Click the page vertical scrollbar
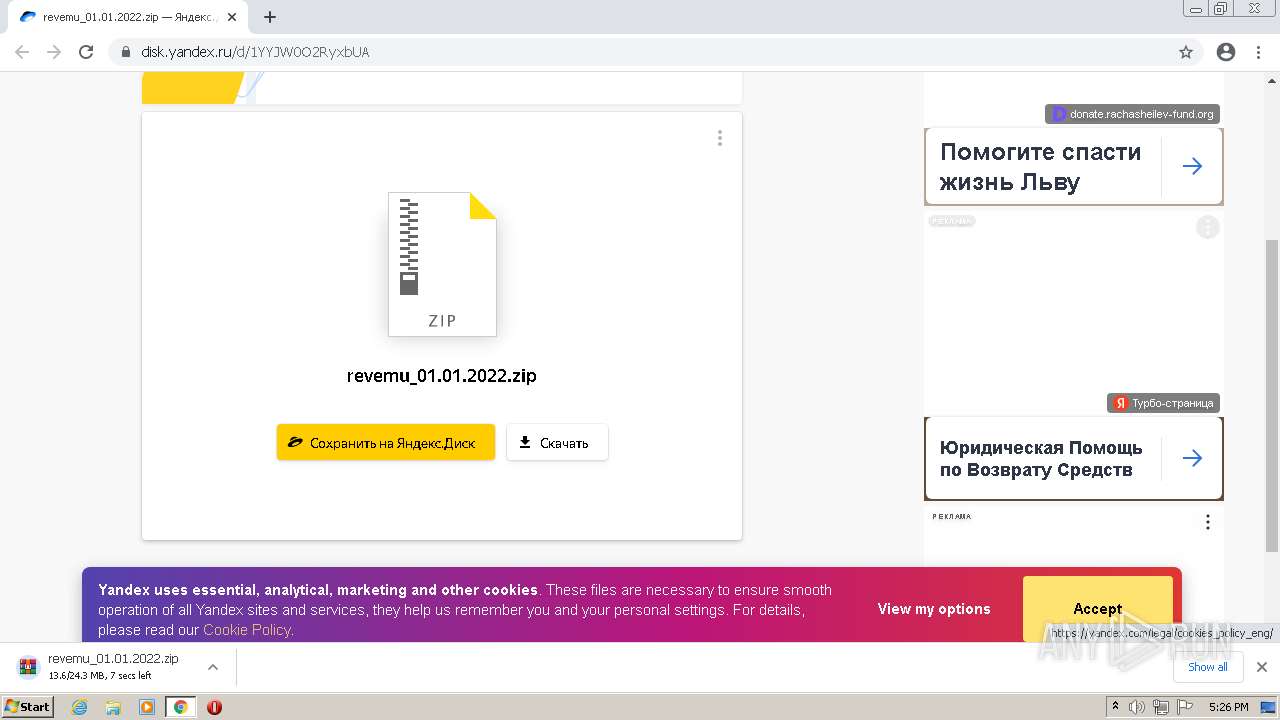Viewport: 1280px width, 720px height. click(1272, 395)
